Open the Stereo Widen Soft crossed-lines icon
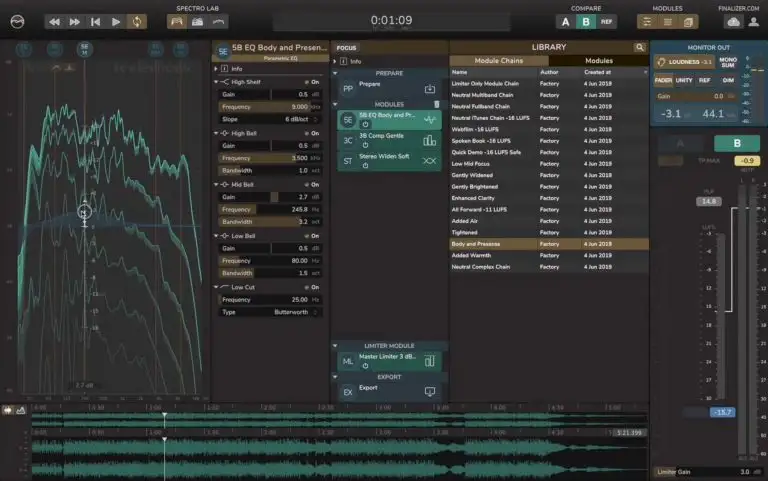 click(x=430, y=161)
